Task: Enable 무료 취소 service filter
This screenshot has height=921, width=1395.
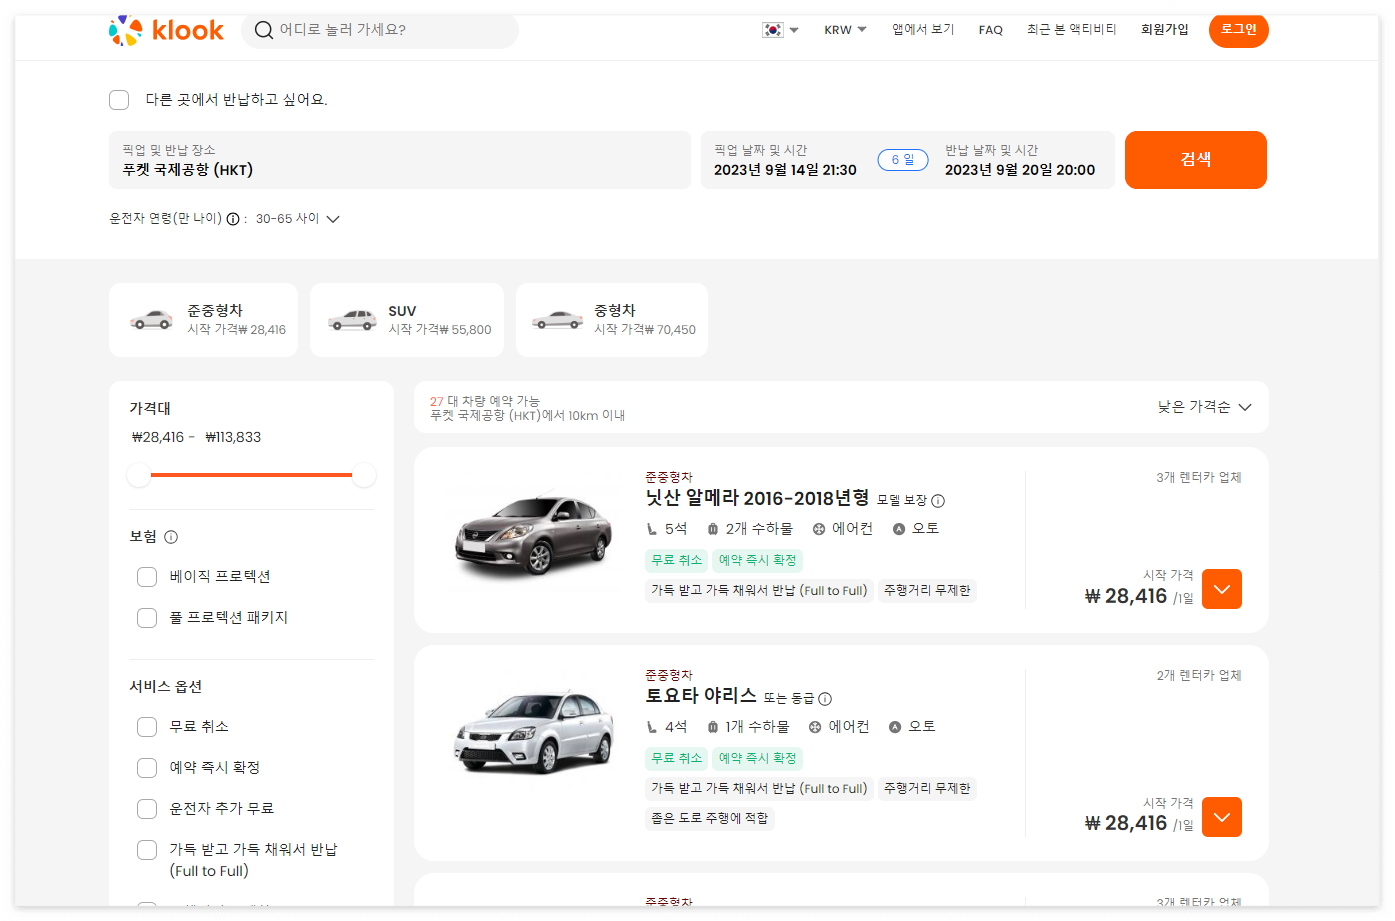Action: [147, 727]
